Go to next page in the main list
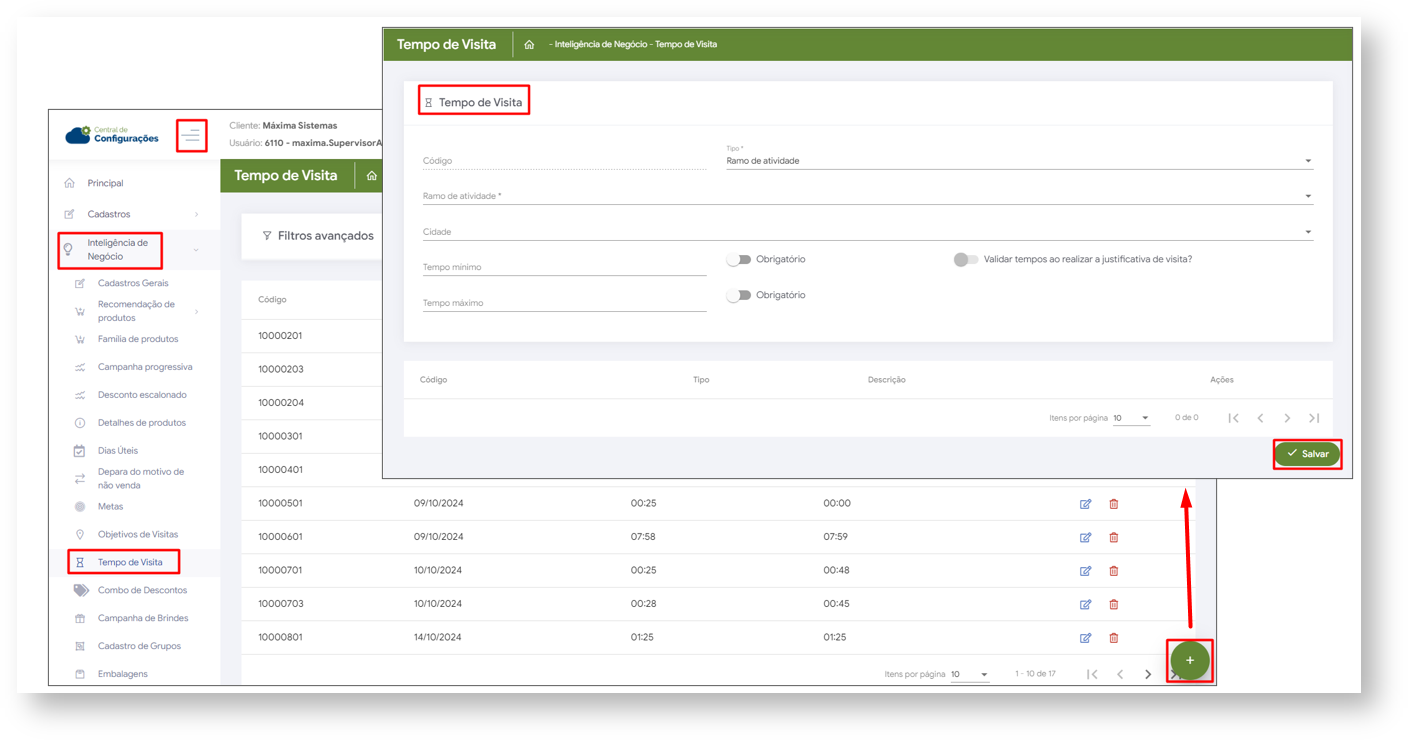 [x=1148, y=674]
